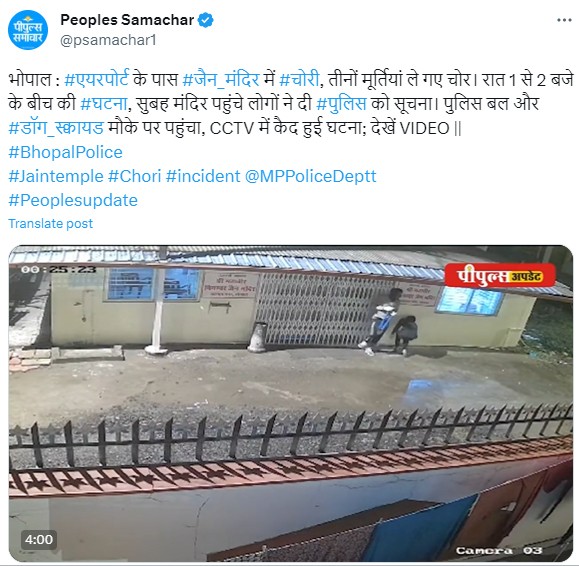The height and width of the screenshot is (566, 579).
Task: Play the CCTV video thumbnail
Action: tap(291, 403)
